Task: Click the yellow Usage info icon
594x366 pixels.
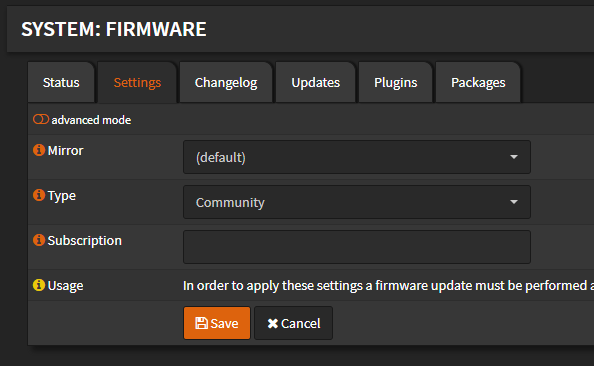Action: 39,285
